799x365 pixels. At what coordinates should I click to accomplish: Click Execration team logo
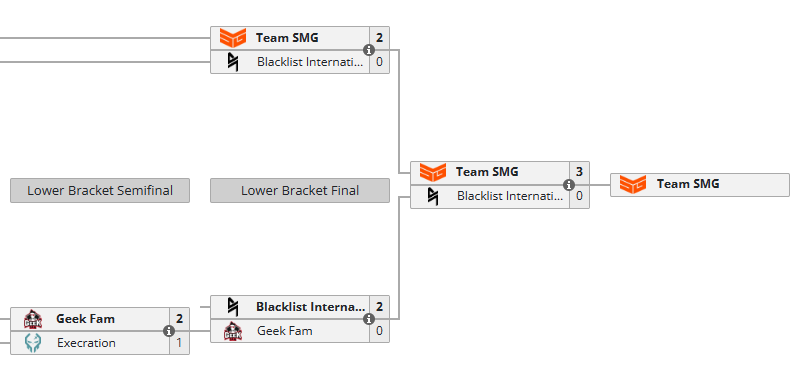[x=33, y=343]
